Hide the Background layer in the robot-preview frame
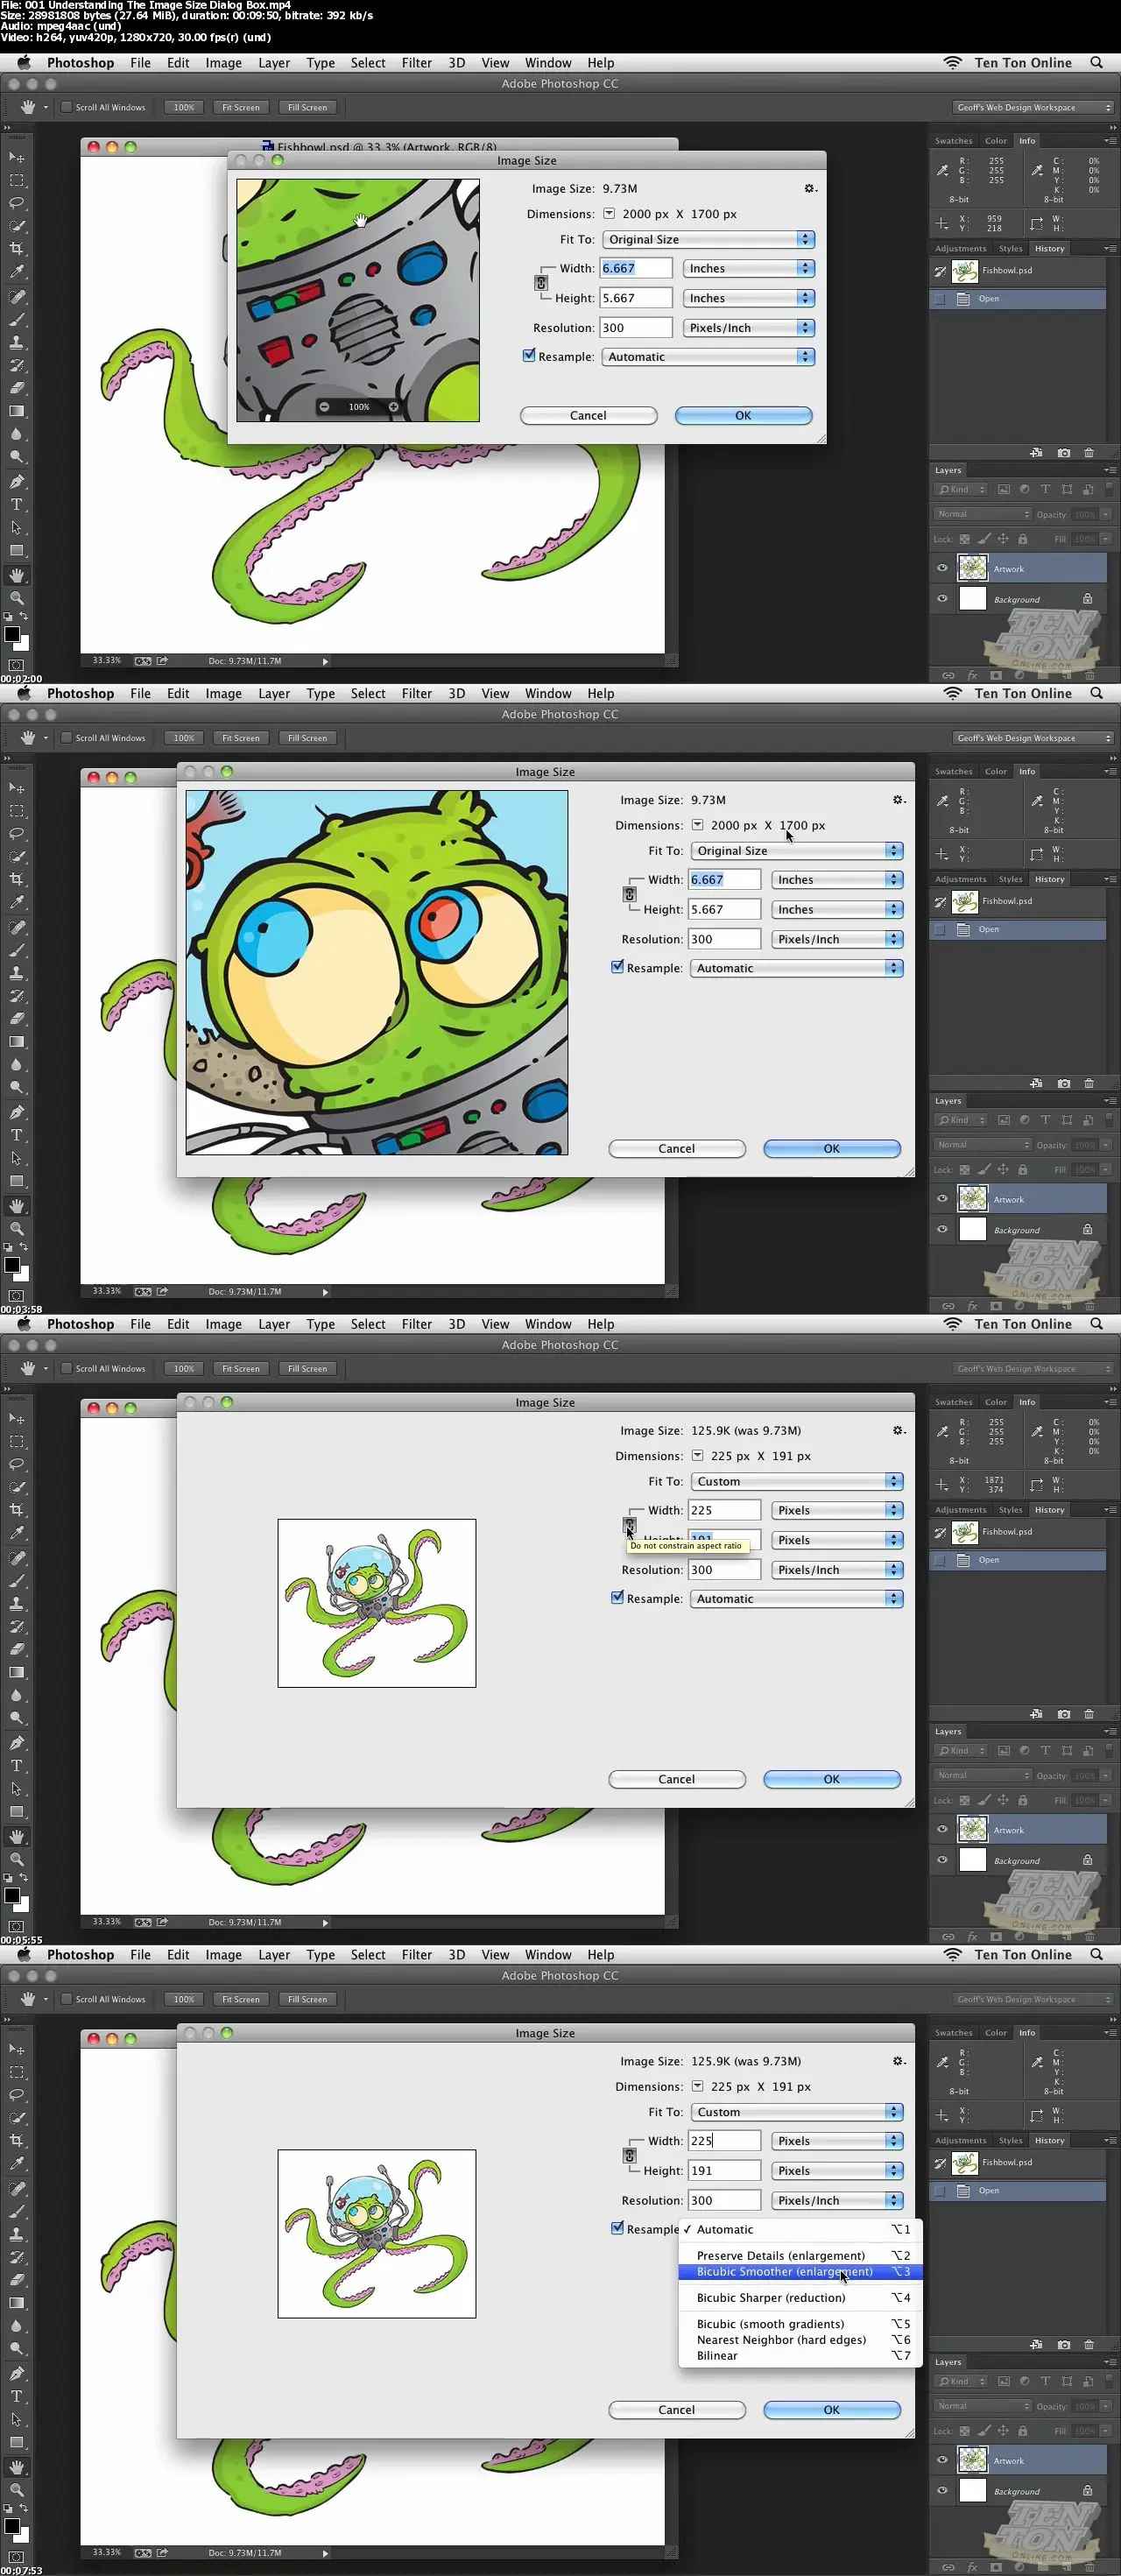 coord(942,599)
